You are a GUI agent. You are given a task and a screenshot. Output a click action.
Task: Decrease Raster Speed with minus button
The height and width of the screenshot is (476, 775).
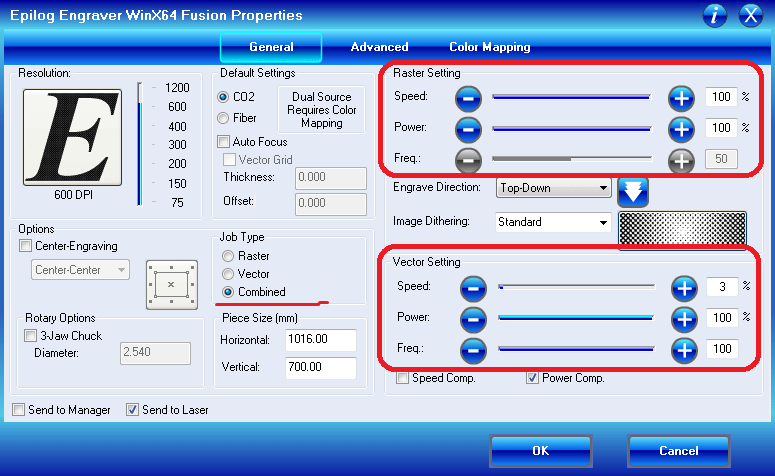click(468, 98)
